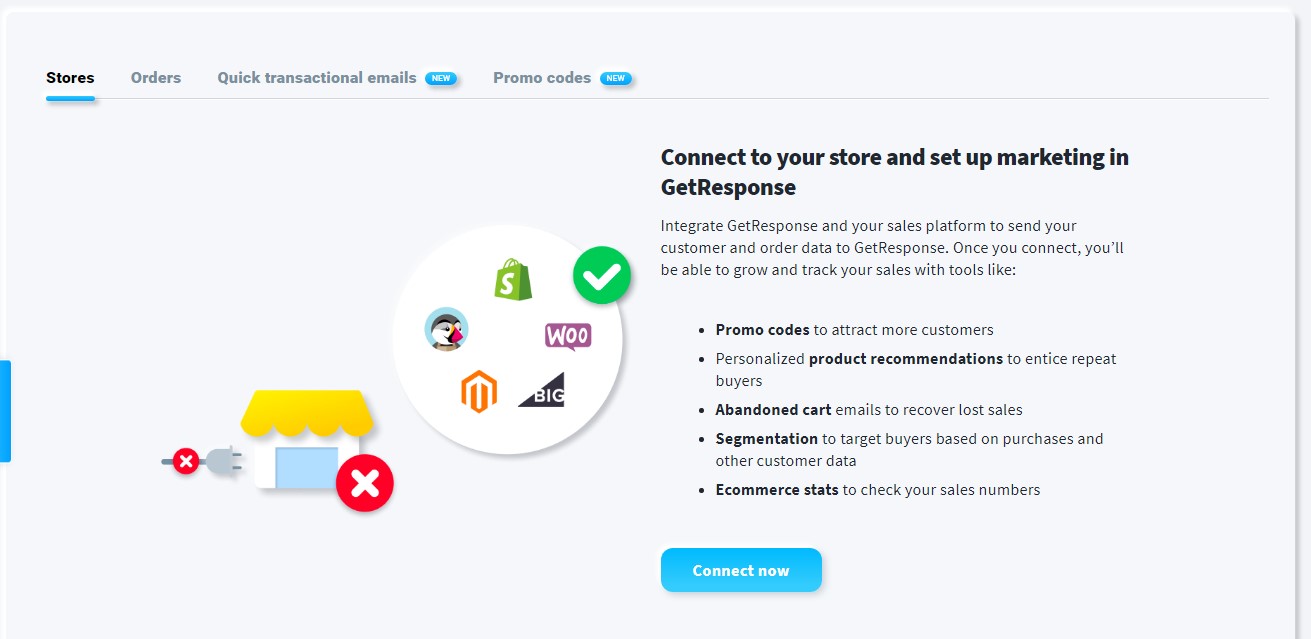This screenshot has height=639, width=1311.
Task: Click the large red X on store
Action: click(x=365, y=483)
